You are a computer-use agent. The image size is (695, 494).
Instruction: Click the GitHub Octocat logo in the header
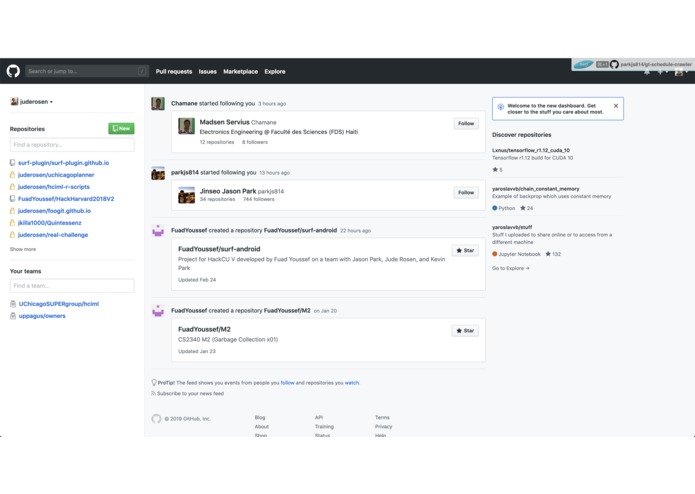(x=13, y=71)
